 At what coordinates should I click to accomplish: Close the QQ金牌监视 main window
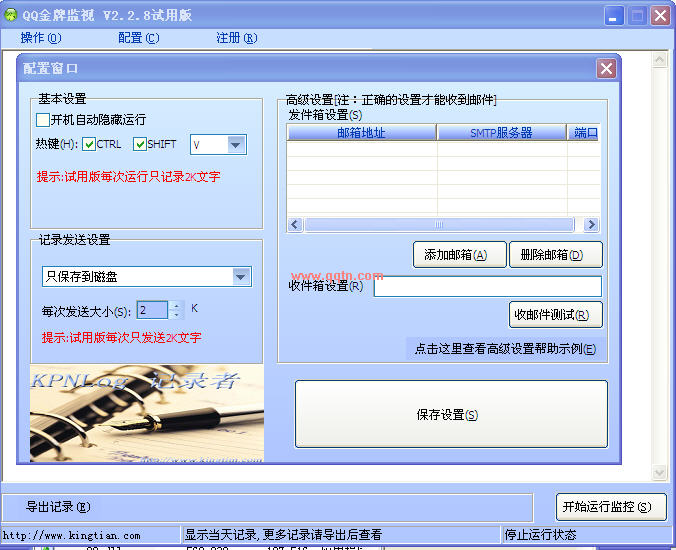[660, 16]
